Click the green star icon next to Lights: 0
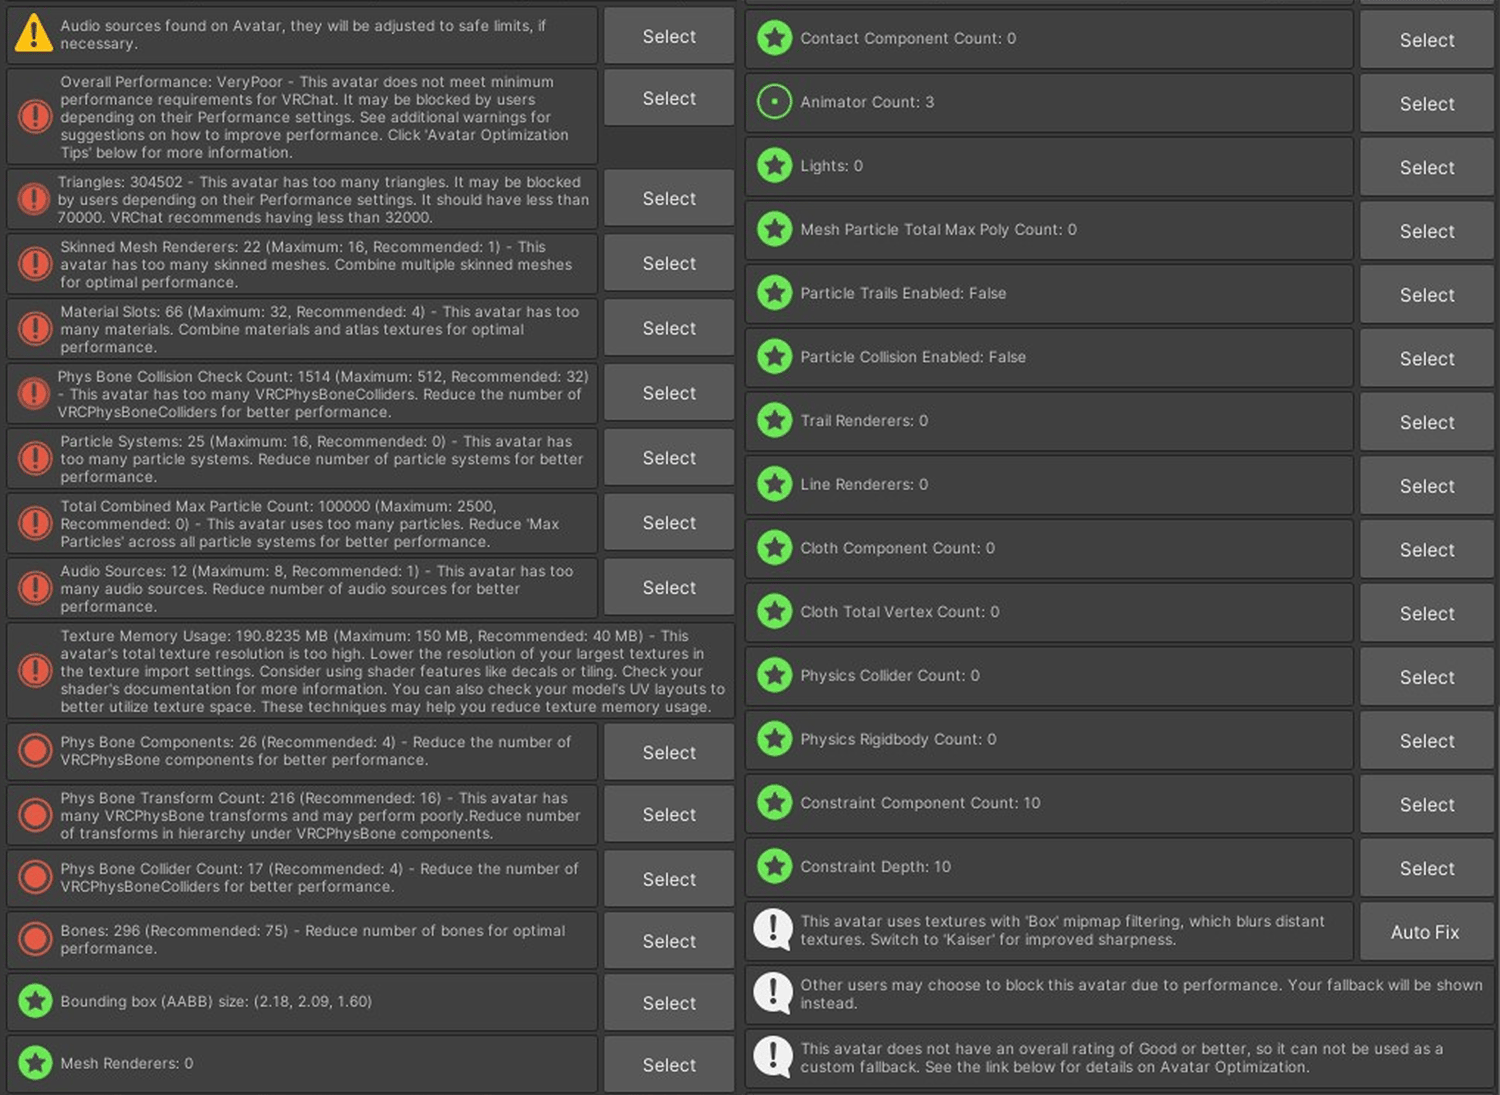This screenshot has height=1095, width=1500. (x=774, y=166)
